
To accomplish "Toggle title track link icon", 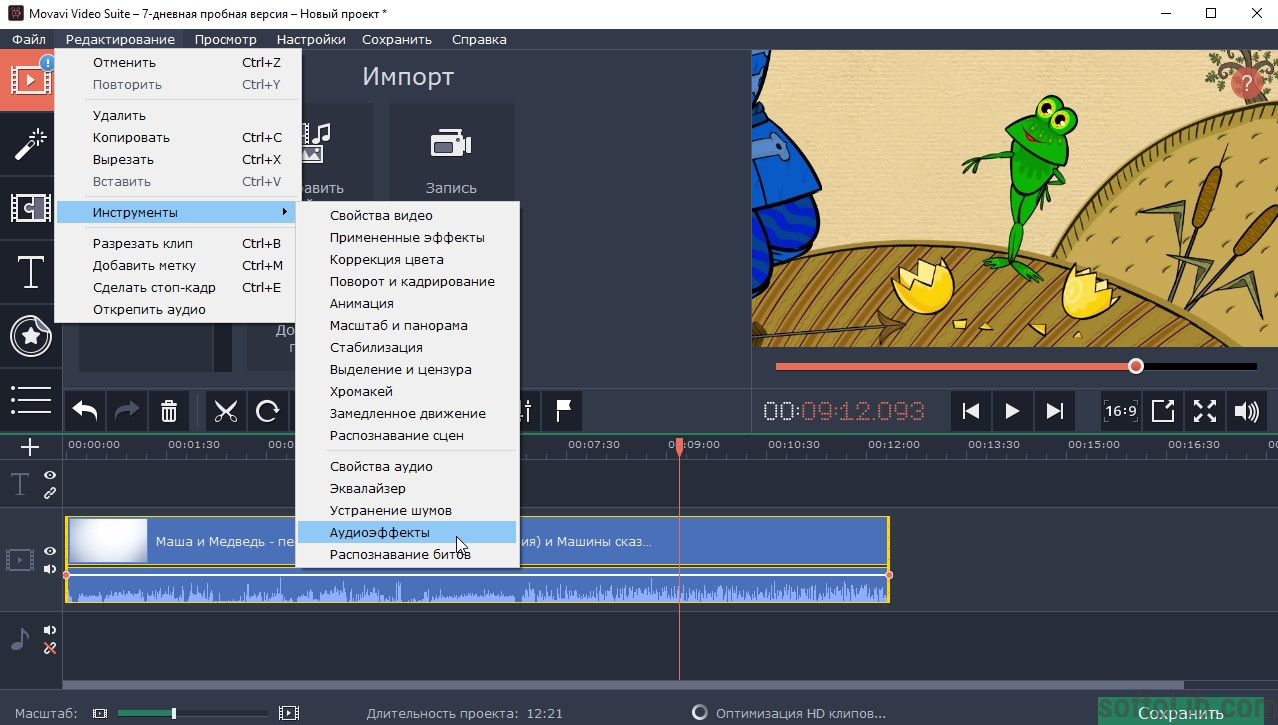I will (x=50, y=493).
